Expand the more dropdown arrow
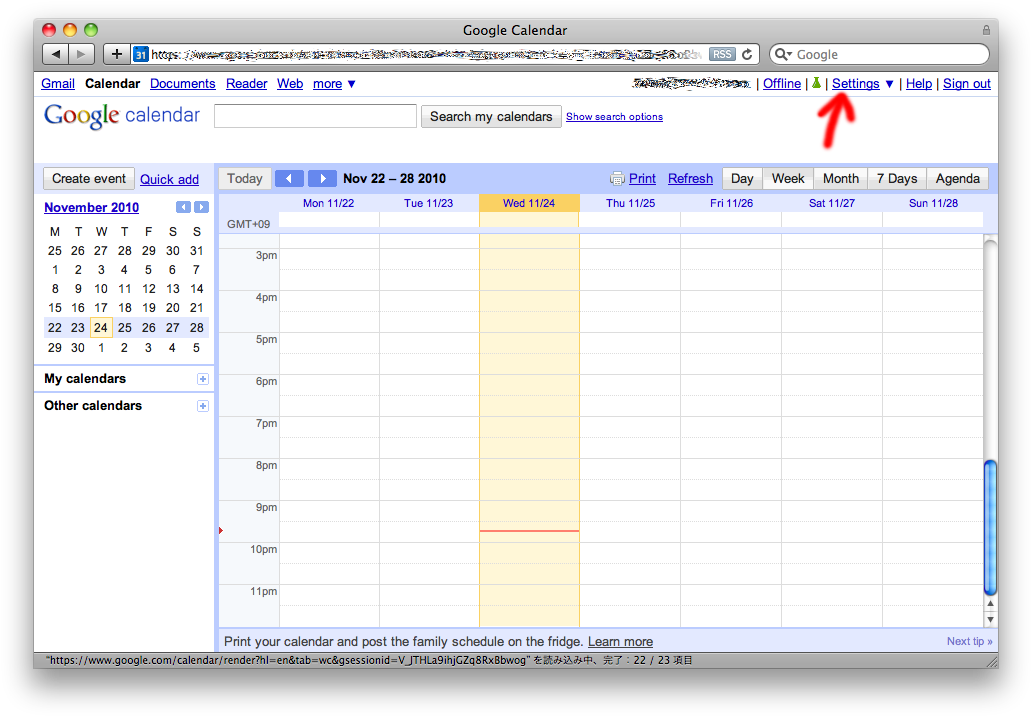The height and width of the screenshot is (716, 1031). pos(352,84)
